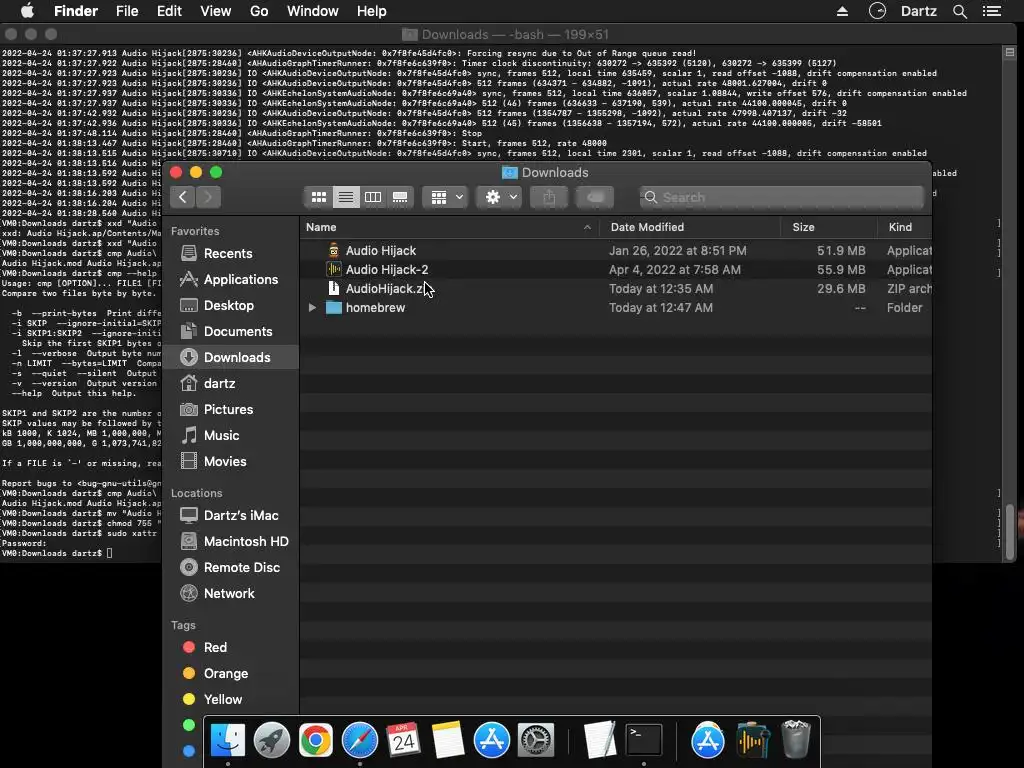
Task: Switch Finder to column view
Action: [x=373, y=197]
